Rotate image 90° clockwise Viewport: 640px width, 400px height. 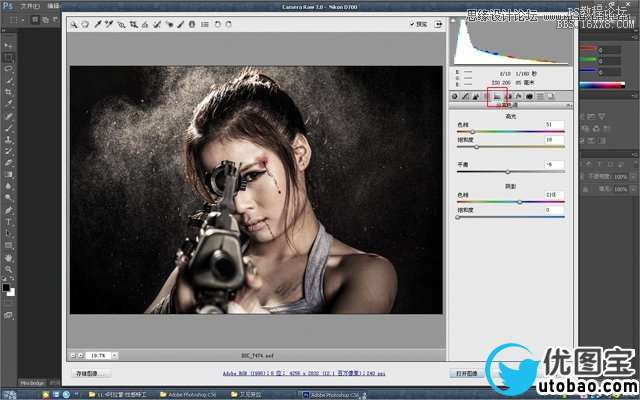[x=229, y=24]
